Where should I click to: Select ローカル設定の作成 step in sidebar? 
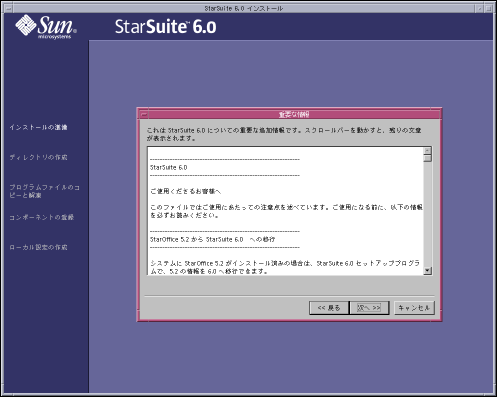(x=38, y=247)
